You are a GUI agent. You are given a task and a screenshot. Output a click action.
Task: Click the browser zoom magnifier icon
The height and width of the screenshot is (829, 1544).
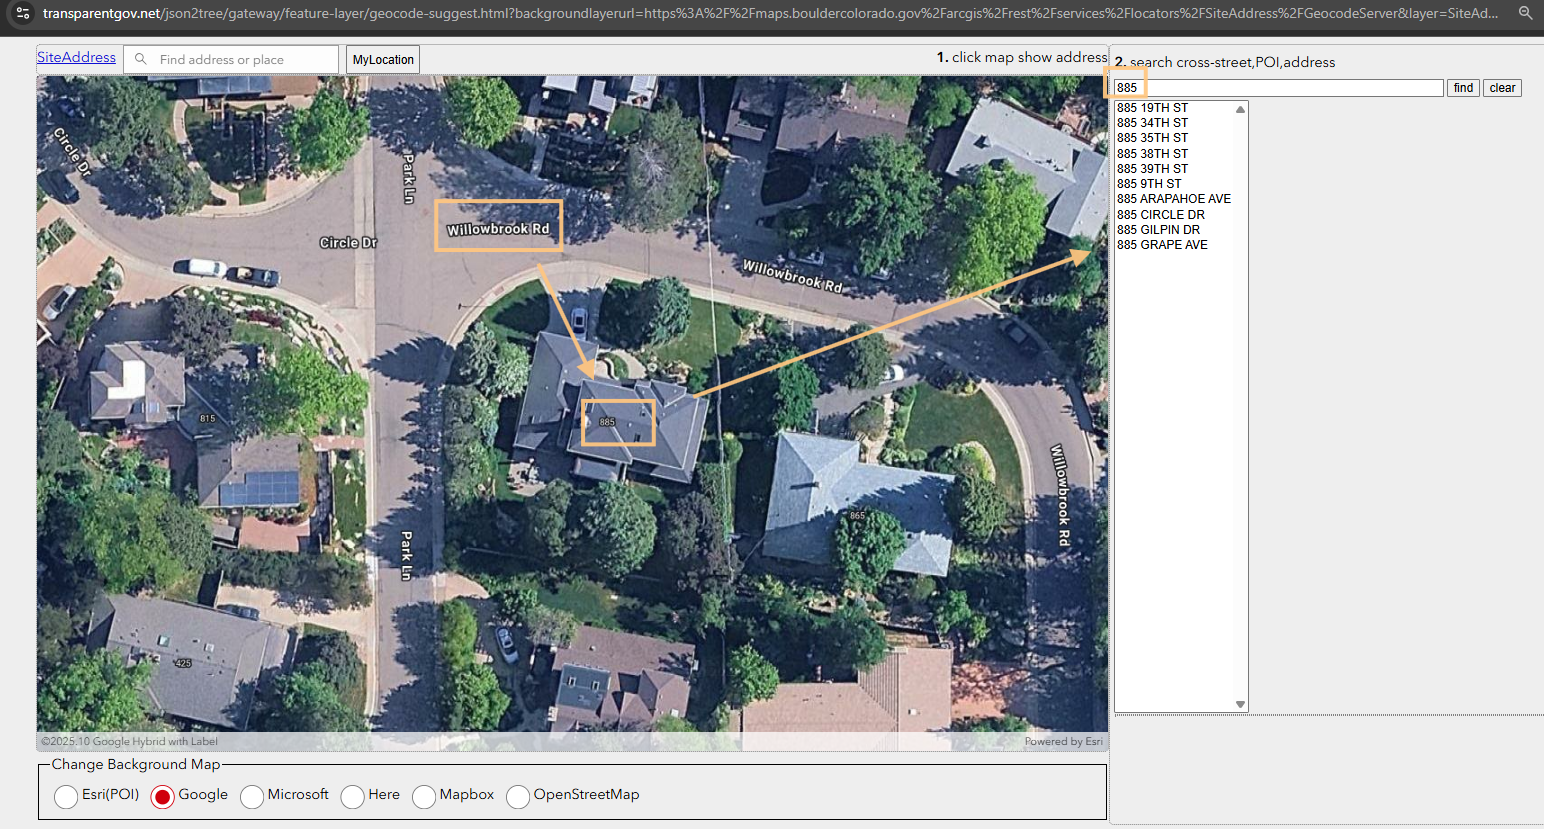[x=1525, y=13]
